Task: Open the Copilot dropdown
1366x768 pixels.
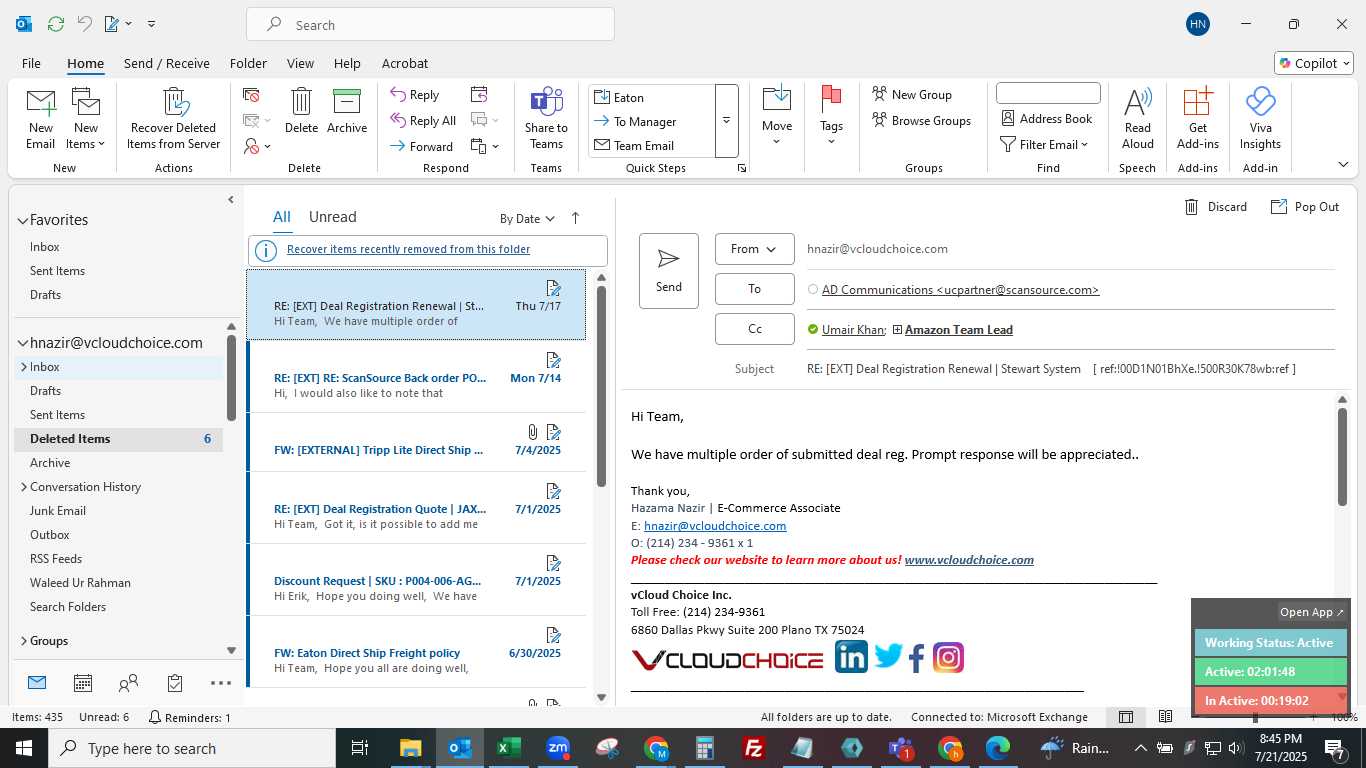Action: [1314, 63]
